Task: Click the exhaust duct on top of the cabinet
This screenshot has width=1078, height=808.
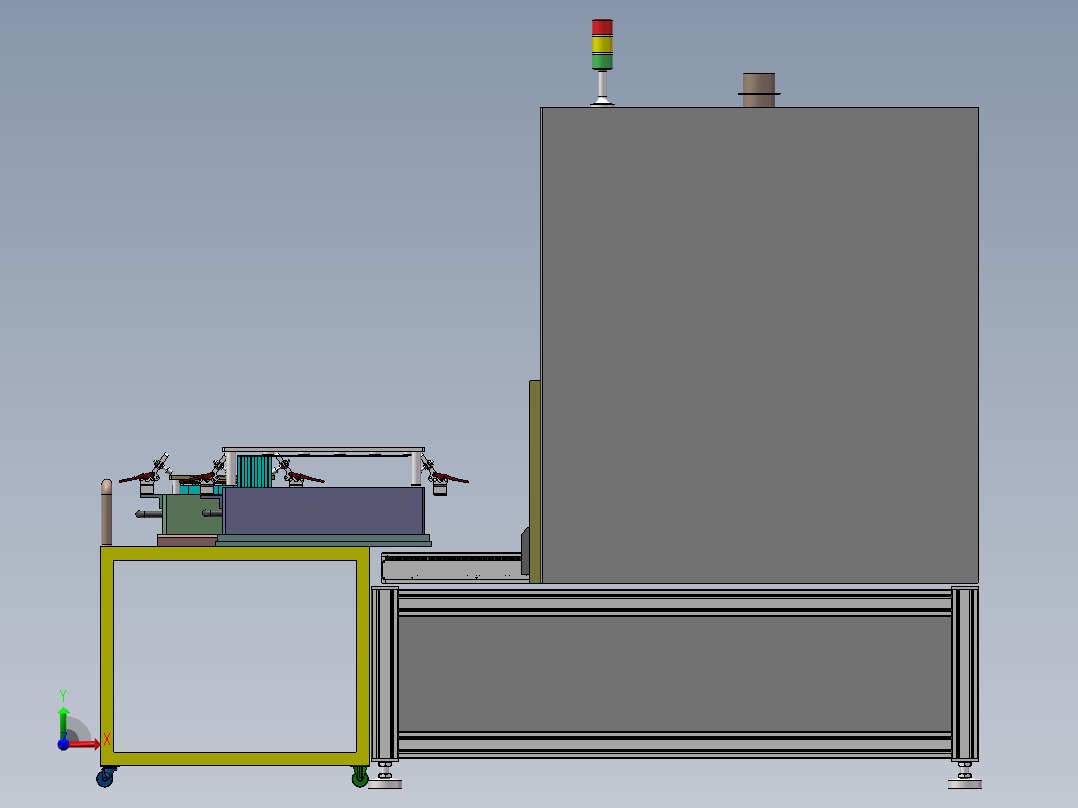Action: 759,90
